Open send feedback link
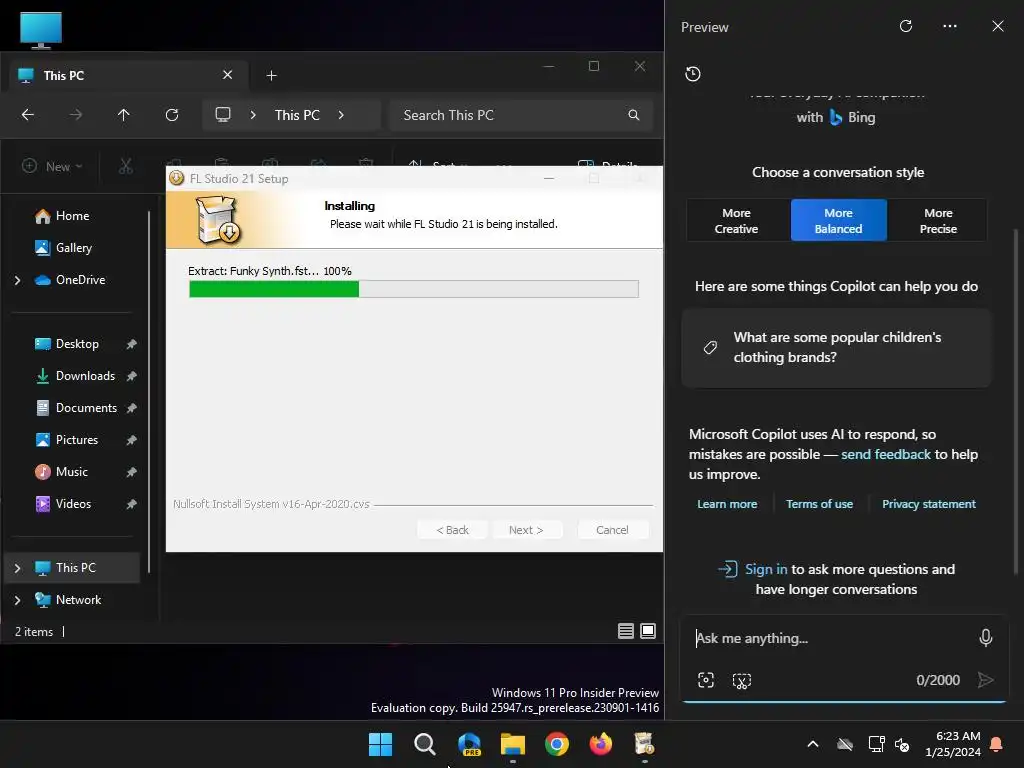The image size is (1024, 768). [886, 455]
